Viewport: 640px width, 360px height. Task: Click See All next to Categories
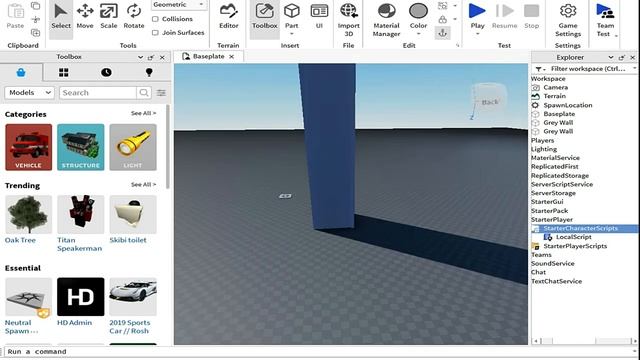[143, 113]
